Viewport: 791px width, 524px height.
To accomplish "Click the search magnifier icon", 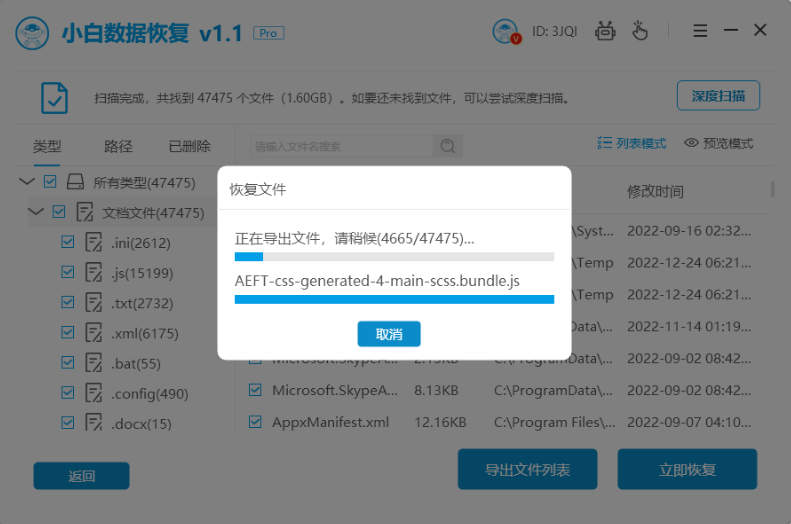I will 447,146.
